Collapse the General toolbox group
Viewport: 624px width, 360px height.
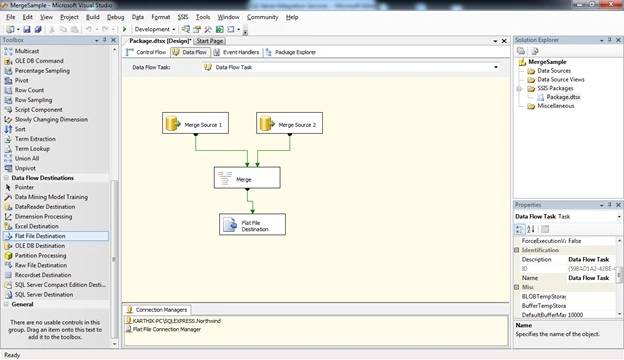point(6,304)
